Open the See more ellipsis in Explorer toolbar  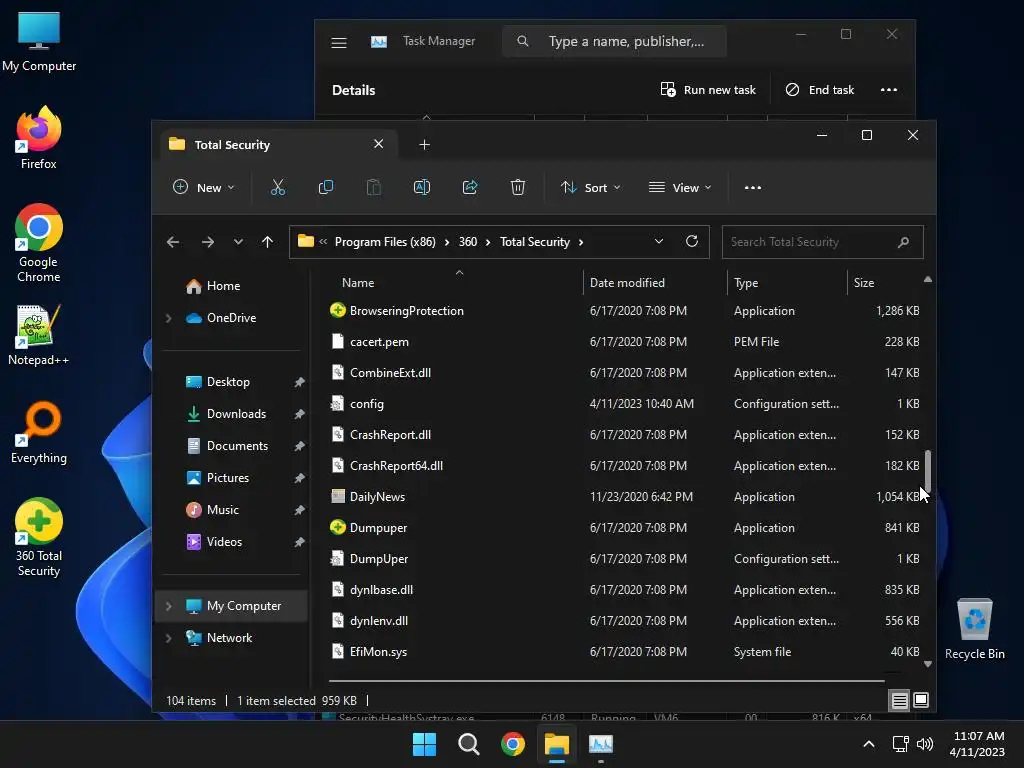pos(752,187)
